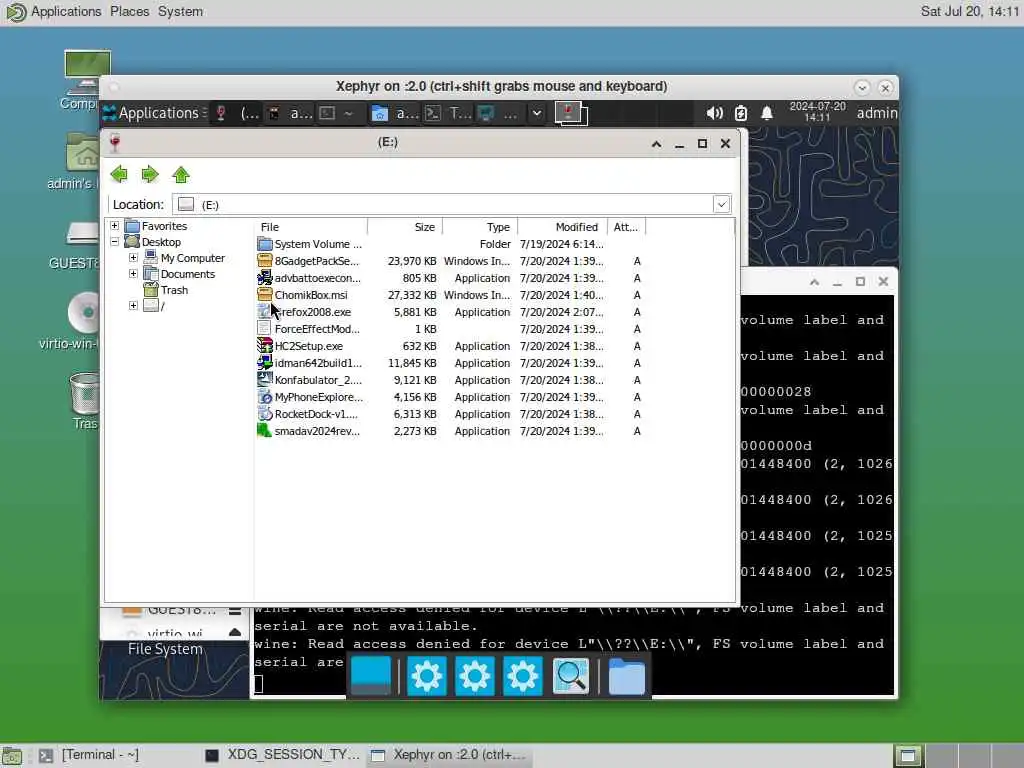
Task: Click the firefox2008.exe file name
Action: click(x=313, y=312)
